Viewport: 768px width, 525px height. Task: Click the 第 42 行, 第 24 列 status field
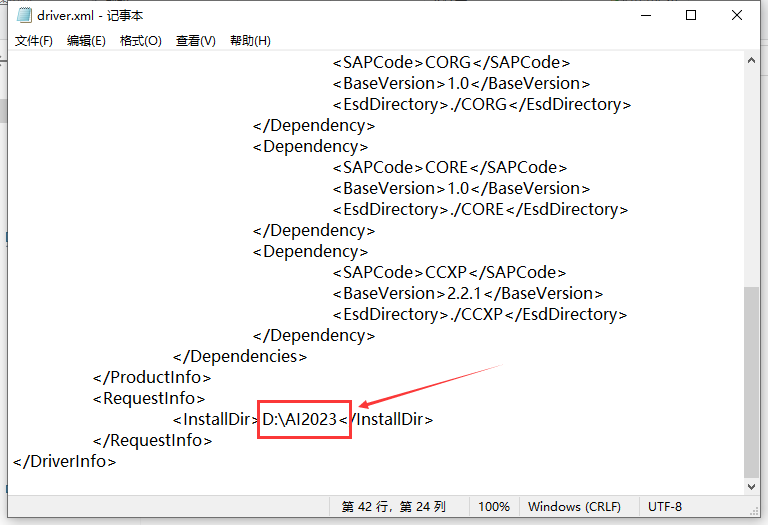[394, 506]
